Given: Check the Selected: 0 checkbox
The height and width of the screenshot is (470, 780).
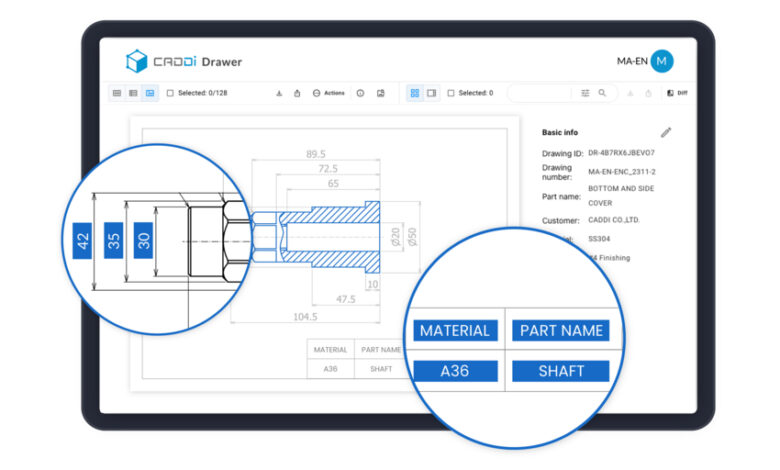Looking at the screenshot, I should (451, 93).
